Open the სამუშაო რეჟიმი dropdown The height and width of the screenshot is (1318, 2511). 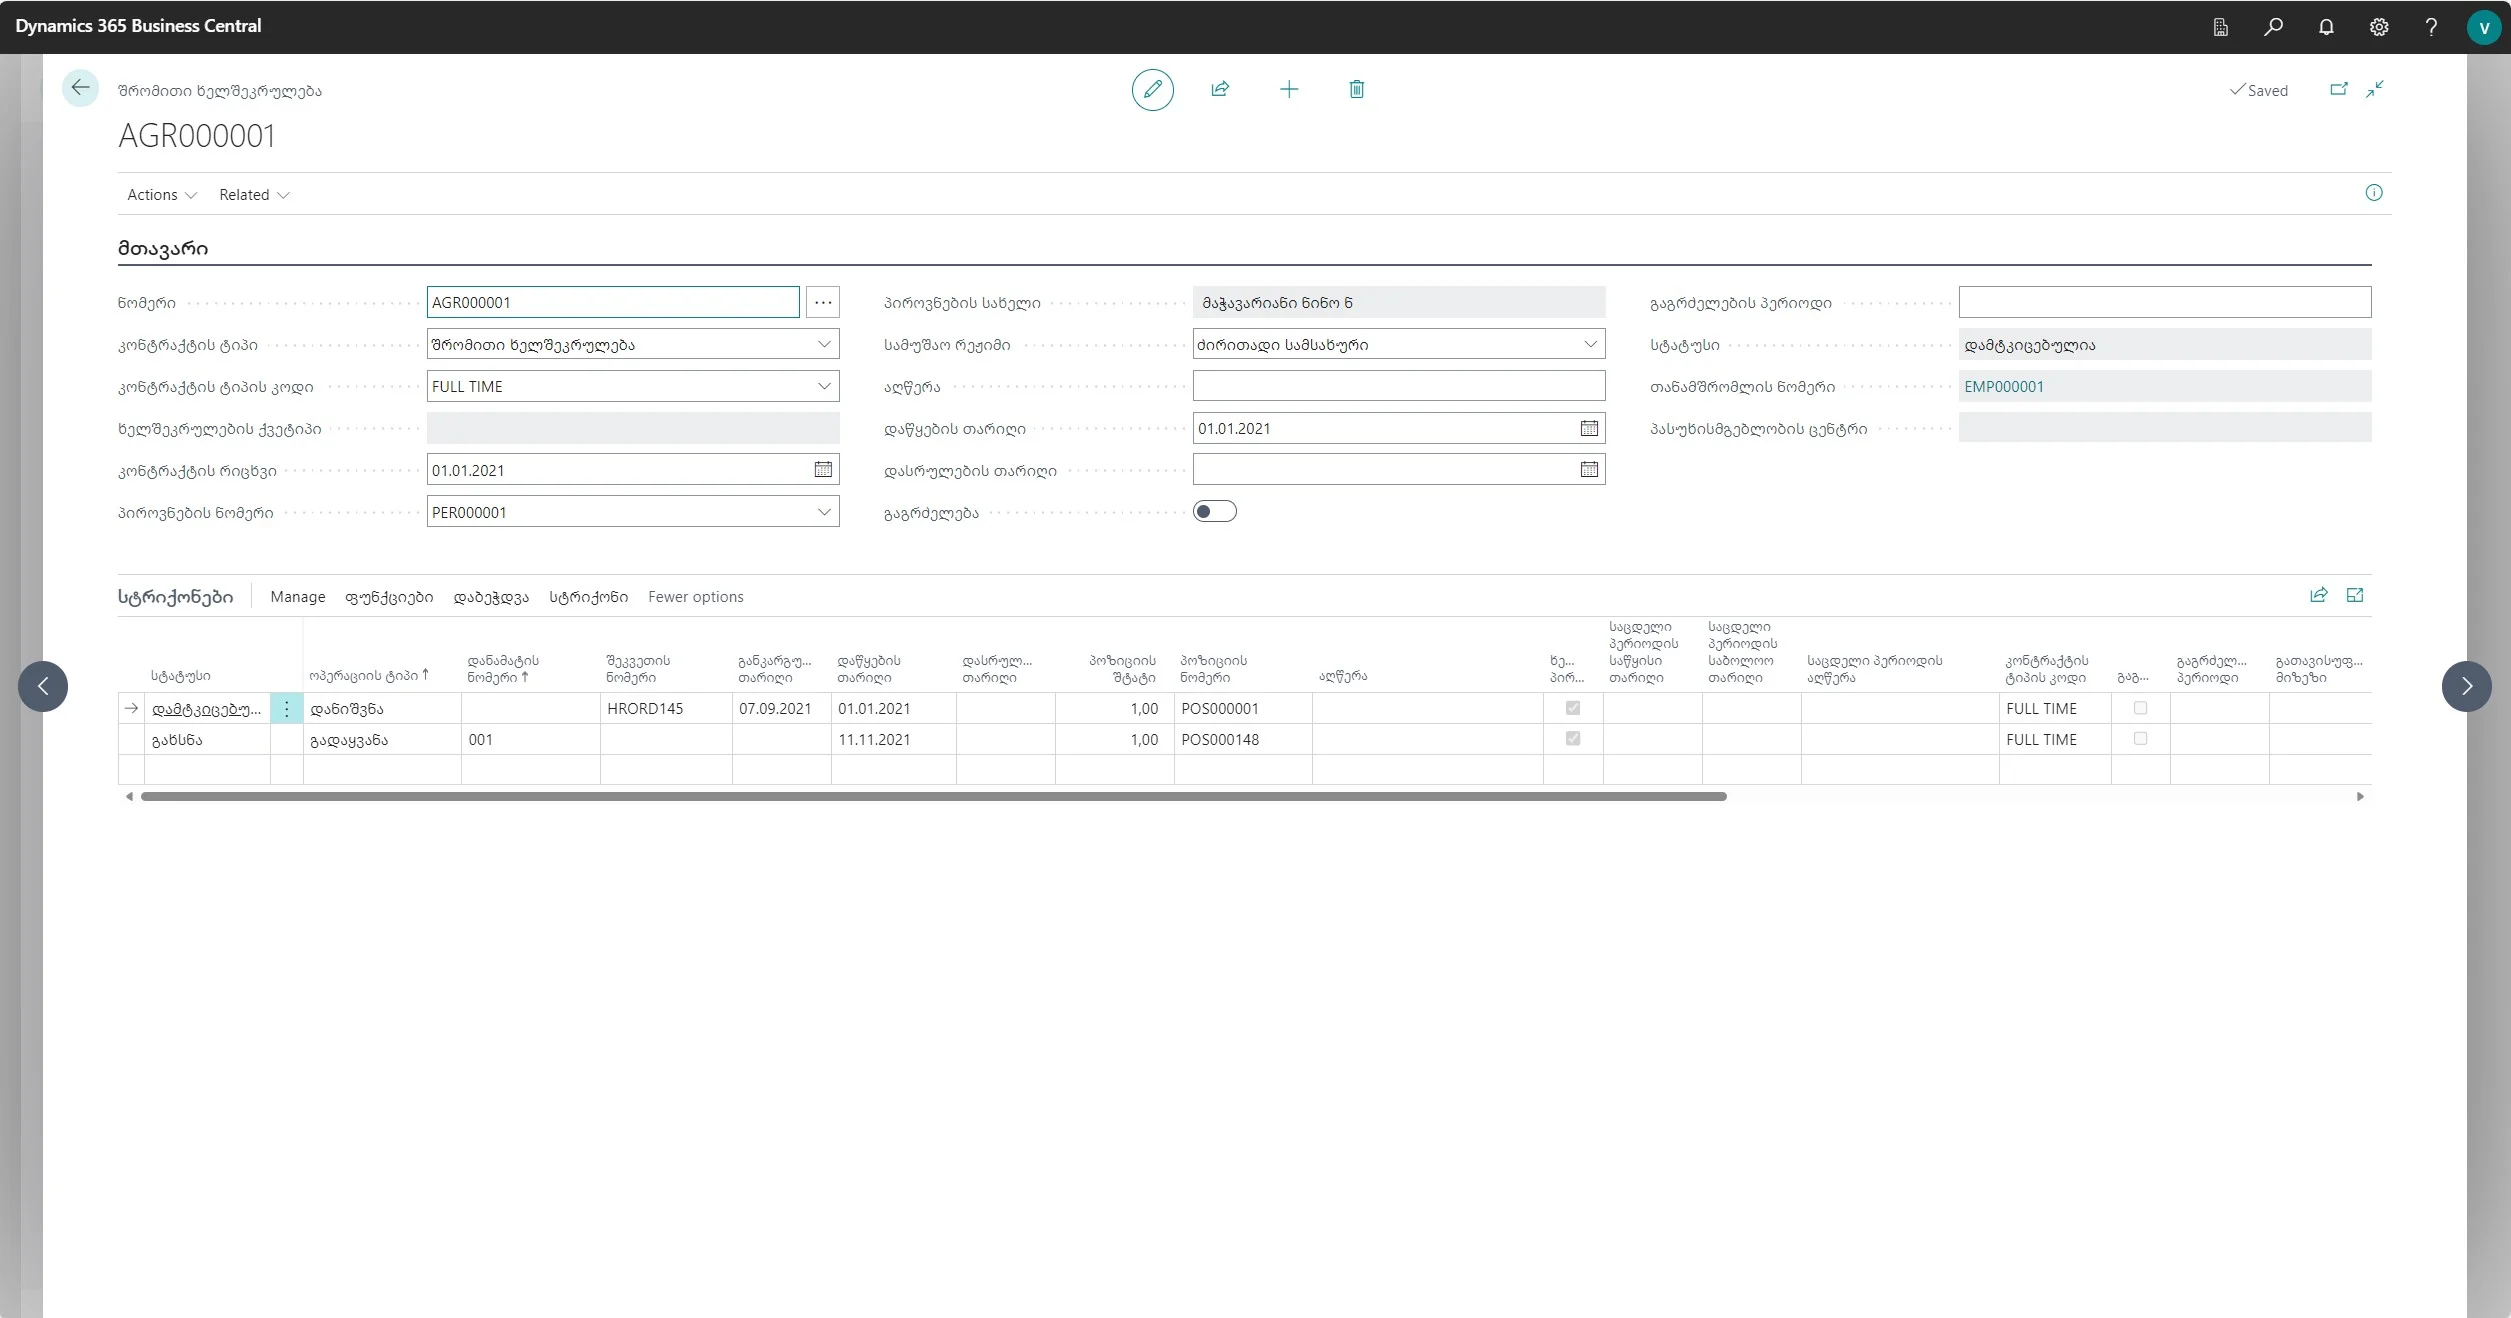pyautogui.click(x=1590, y=345)
